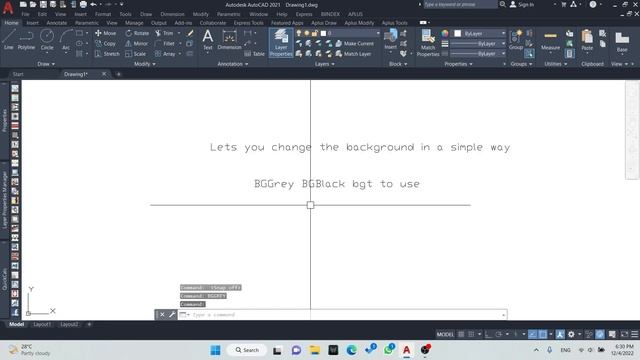640x360 pixels.
Task: Click the Group tool
Action: [516, 40]
